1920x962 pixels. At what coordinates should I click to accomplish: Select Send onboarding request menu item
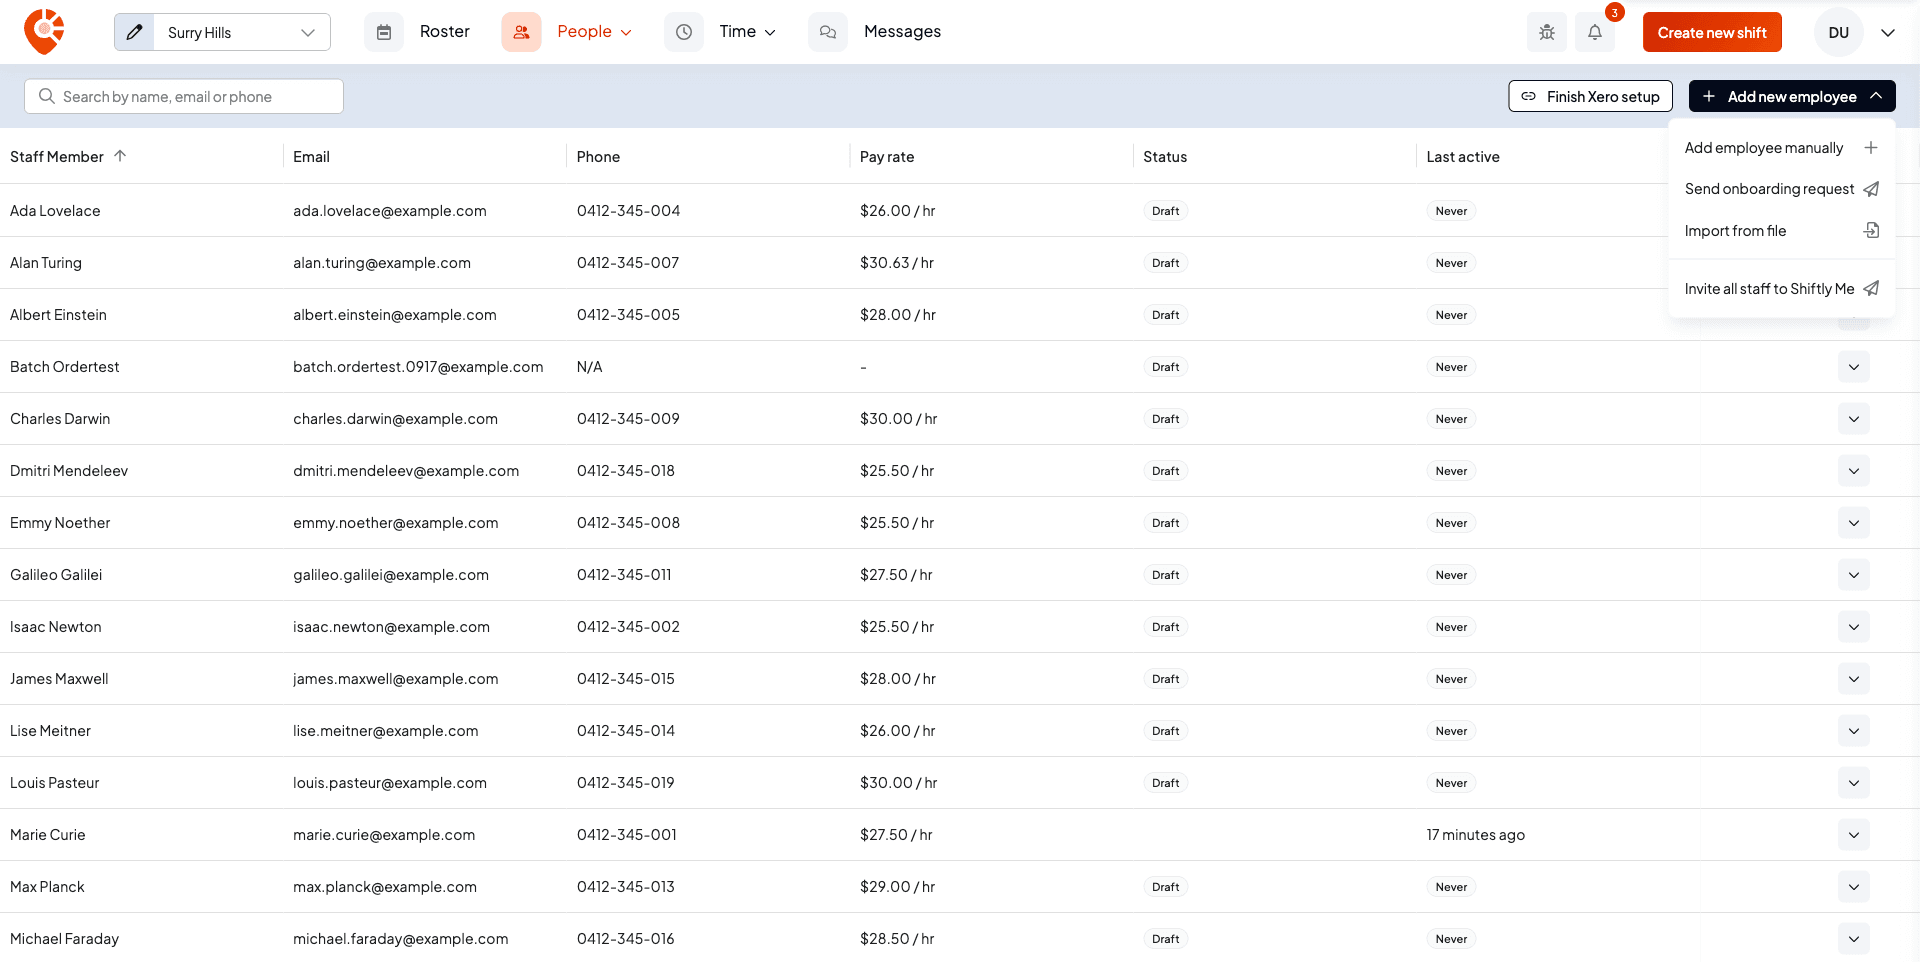pos(1782,189)
